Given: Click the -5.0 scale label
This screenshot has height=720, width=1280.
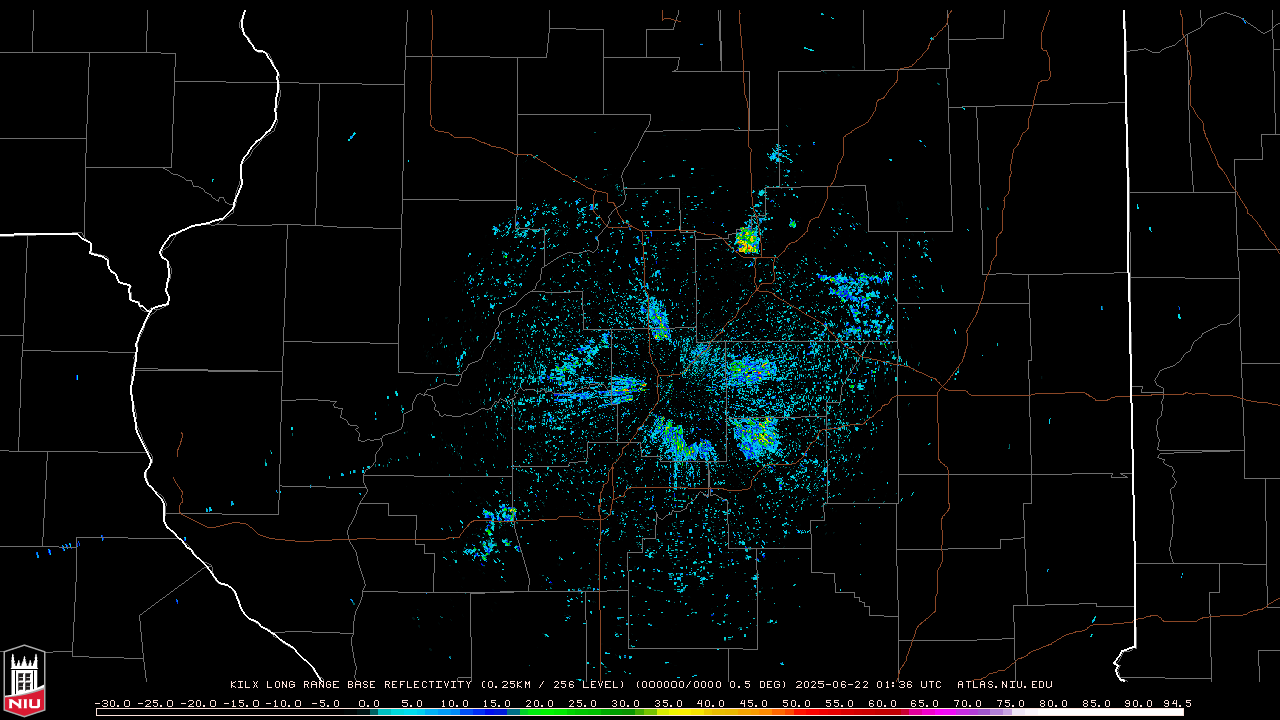Looking at the screenshot, I should tap(327, 703).
